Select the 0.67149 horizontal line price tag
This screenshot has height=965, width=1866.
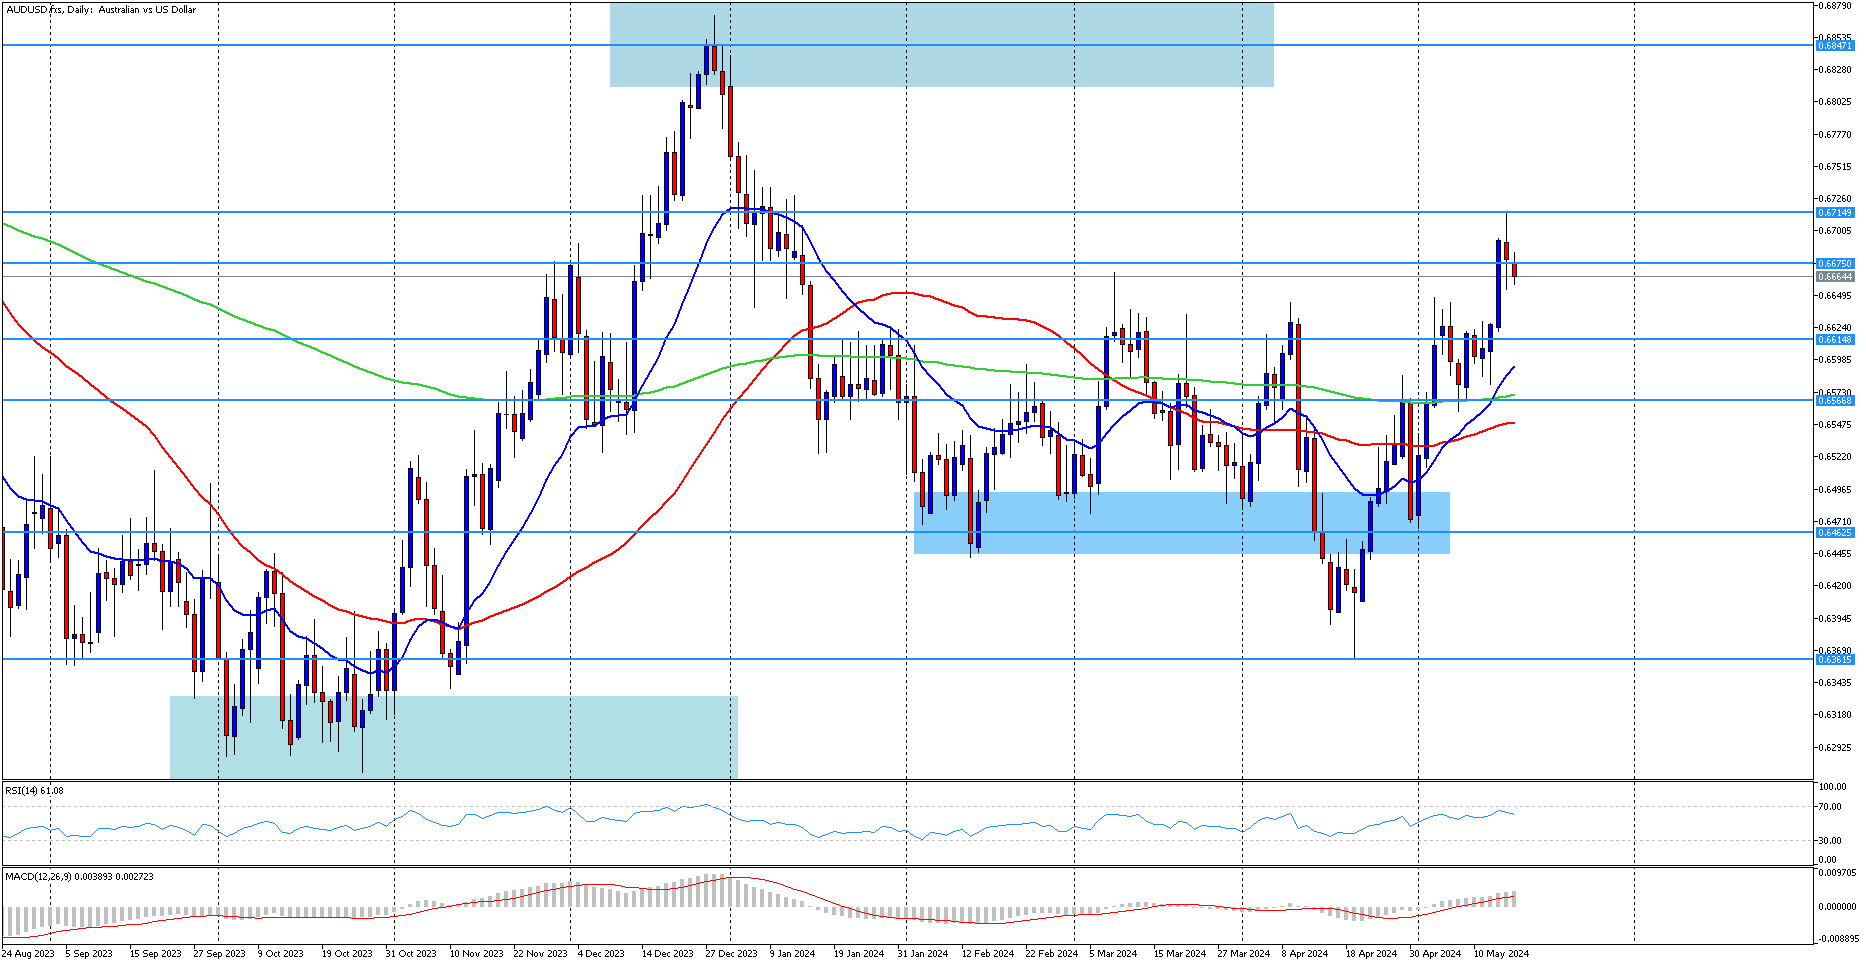tap(1835, 212)
